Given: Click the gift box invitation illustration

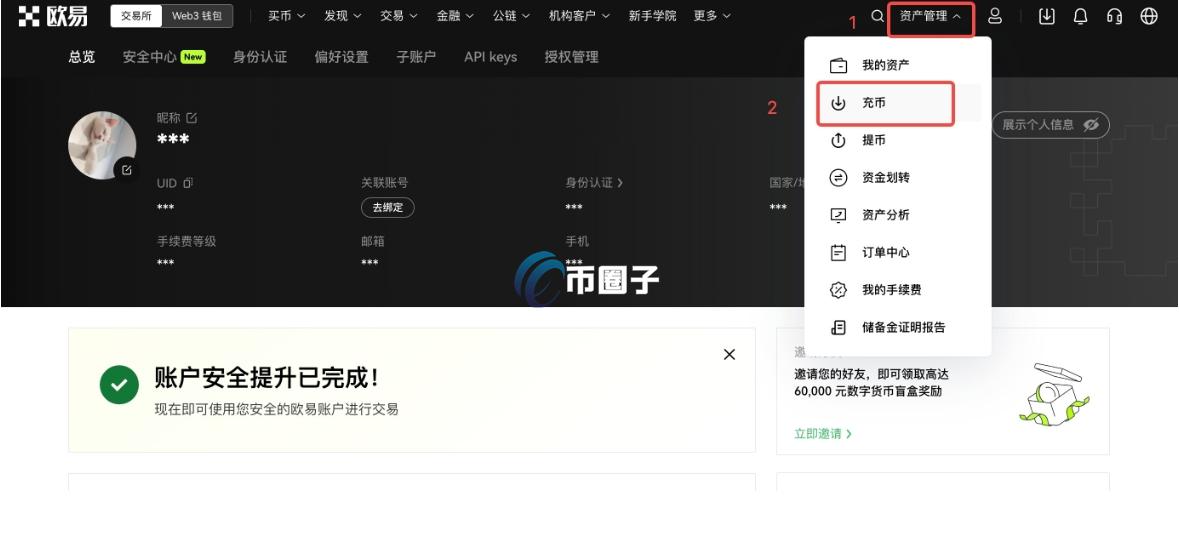Looking at the screenshot, I should click(1053, 394).
